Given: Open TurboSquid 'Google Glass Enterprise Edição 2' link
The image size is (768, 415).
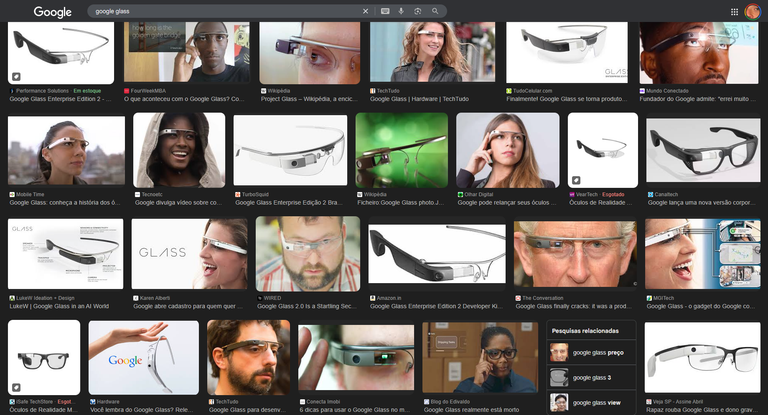Looking at the screenshot, I should pos(289,202).
